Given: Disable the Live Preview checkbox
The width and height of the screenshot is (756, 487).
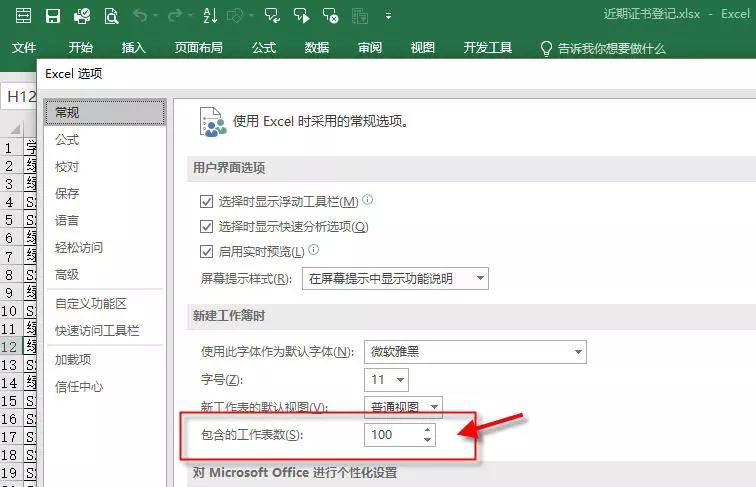Looking at the screenshot, I should click(x=207, y=252).
